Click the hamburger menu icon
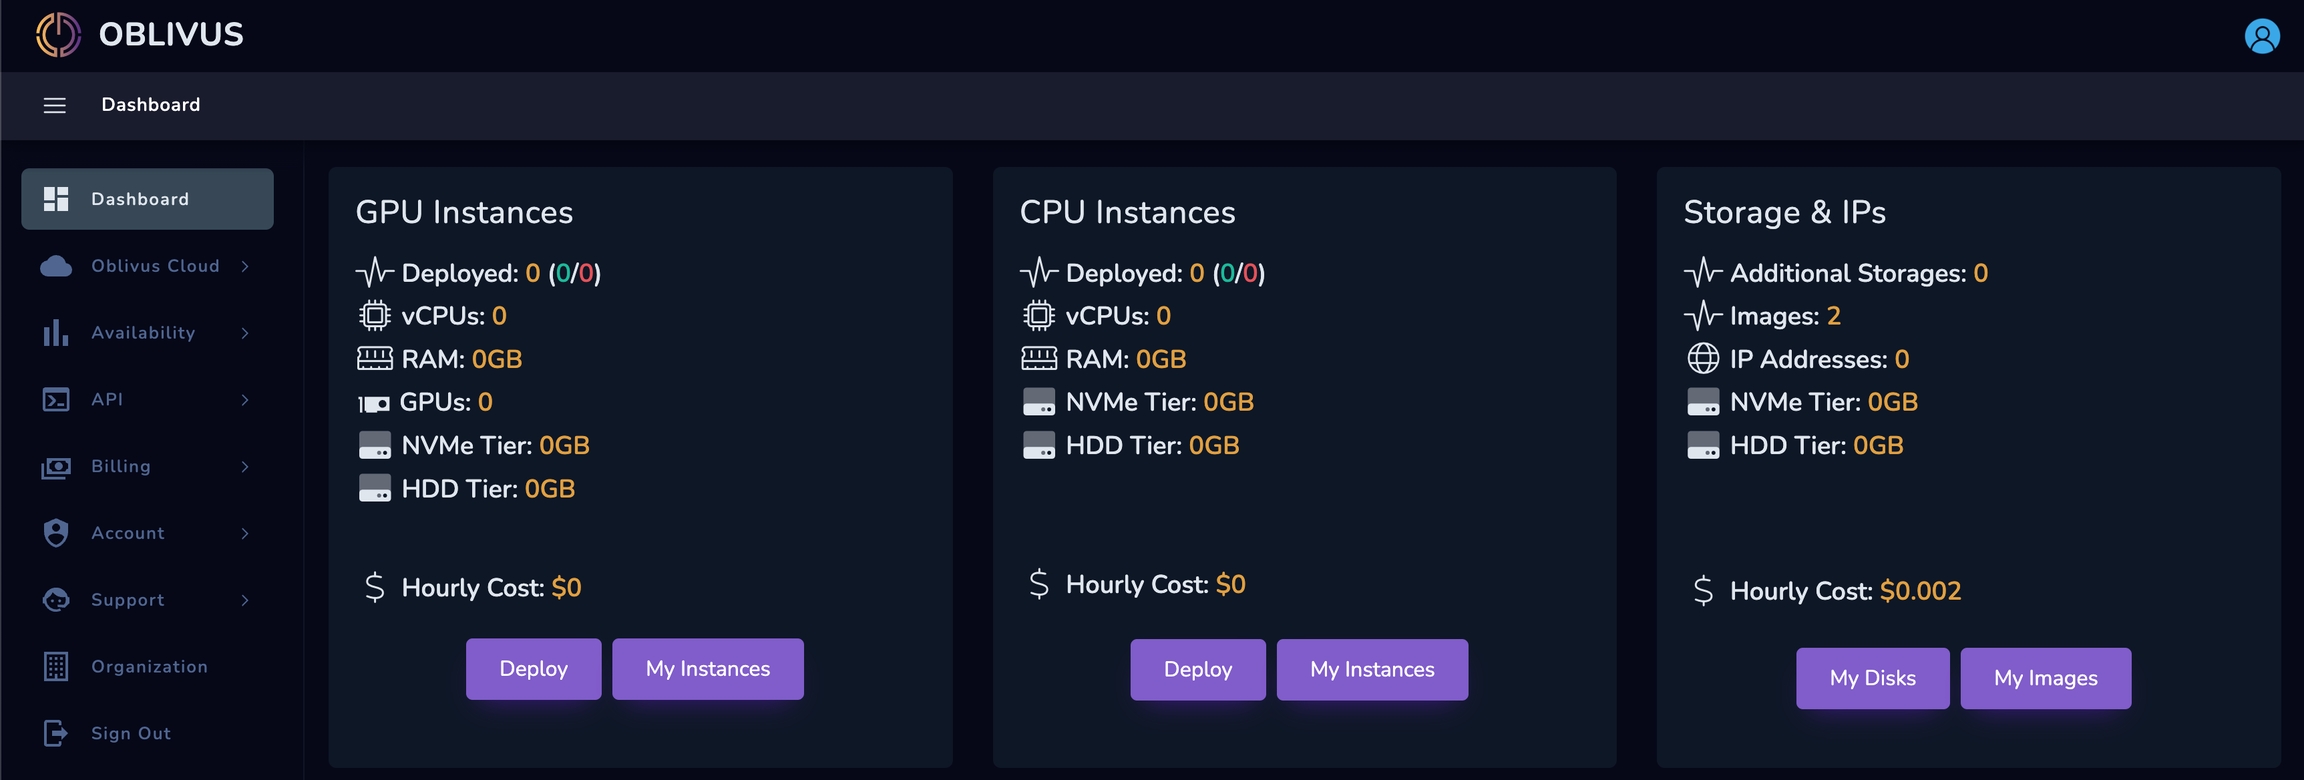This screenshot has width=2304, height=780. [55, 105]
